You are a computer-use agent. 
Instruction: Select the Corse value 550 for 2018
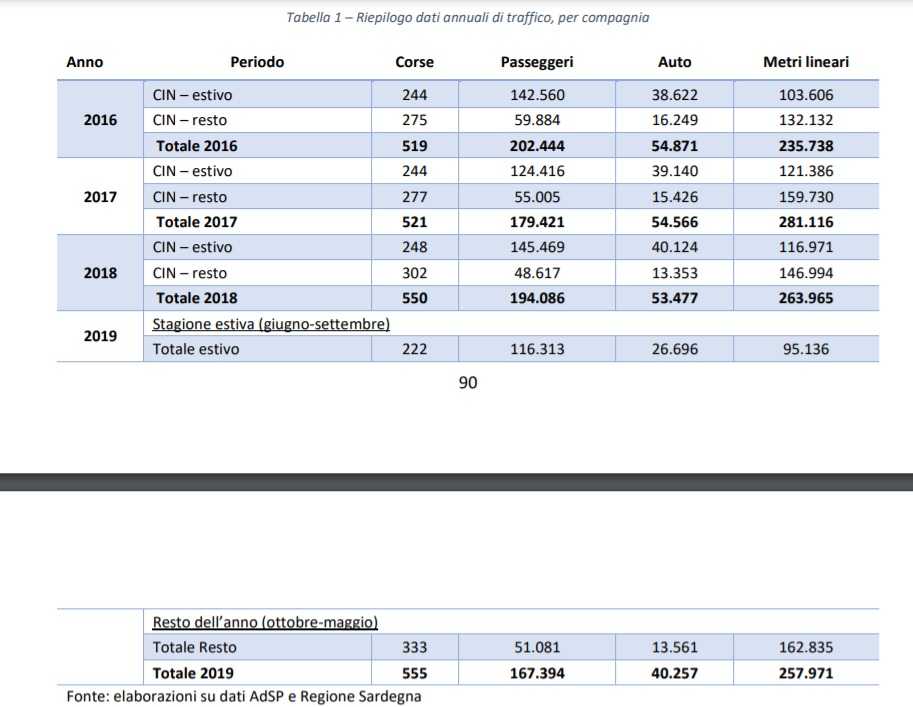point(415,298)
